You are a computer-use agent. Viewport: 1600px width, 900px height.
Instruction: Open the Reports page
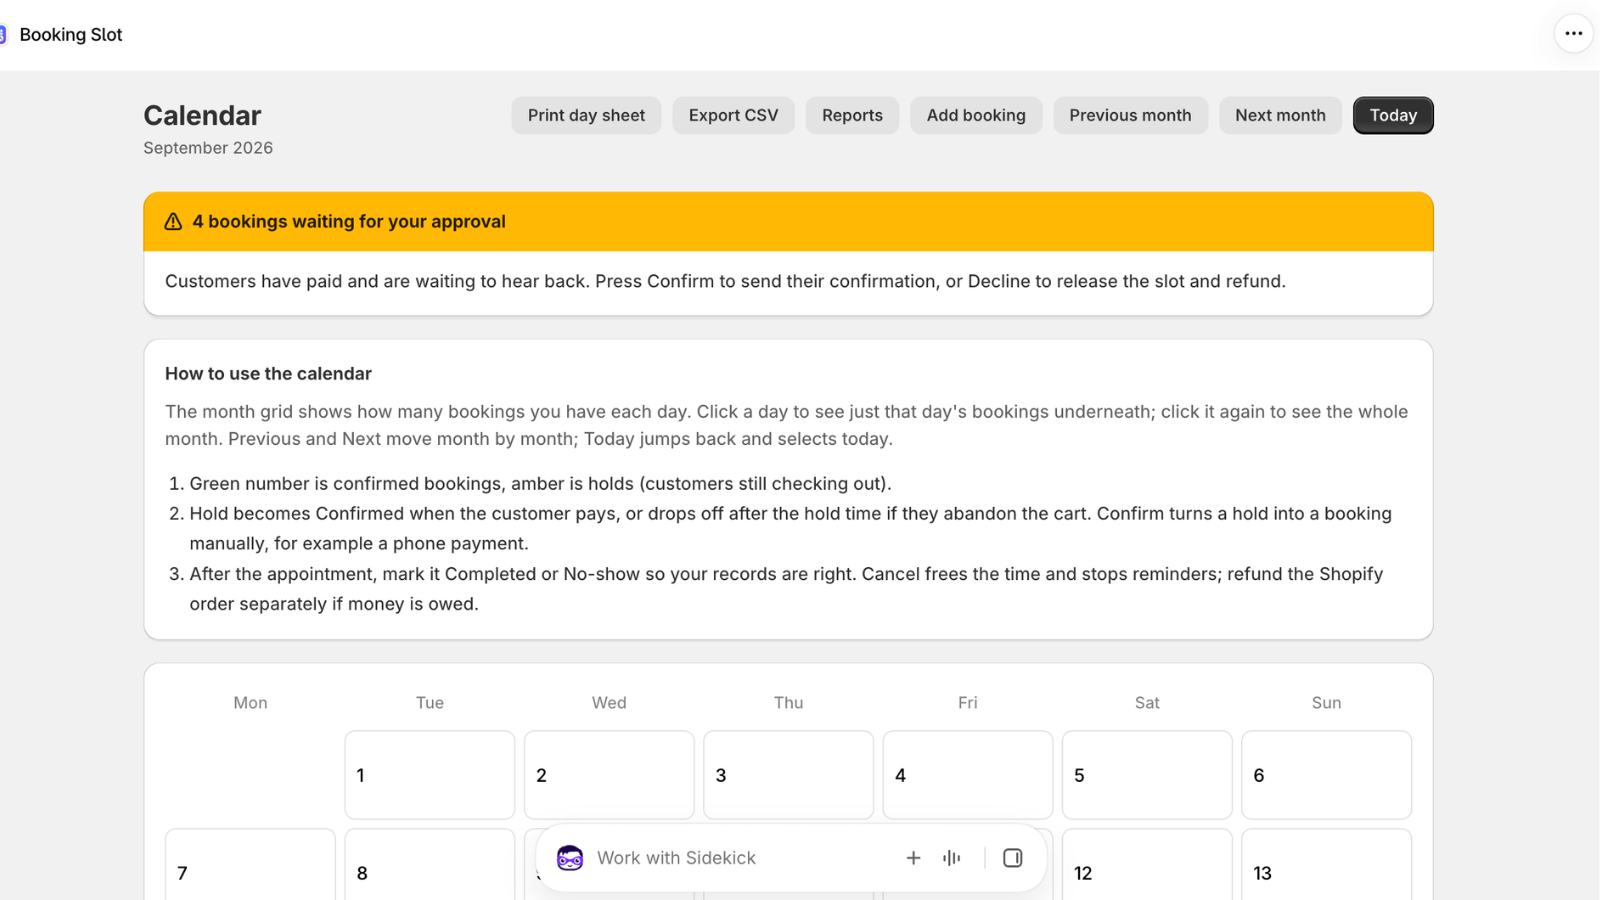(x=852, y=115)
